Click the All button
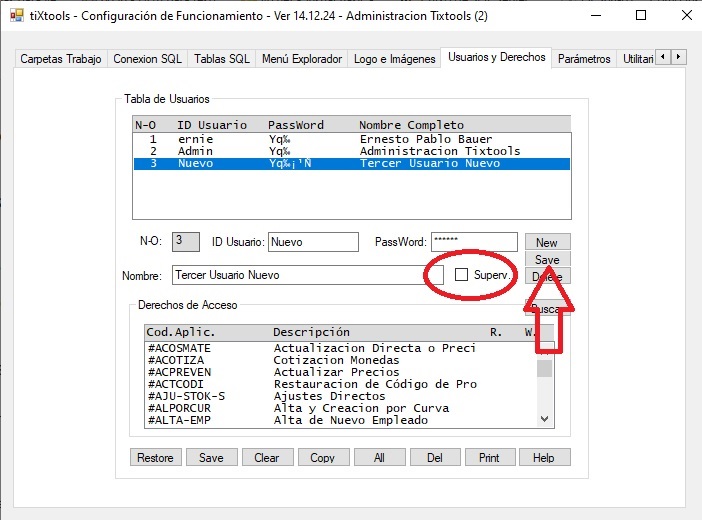 (379, 457)
